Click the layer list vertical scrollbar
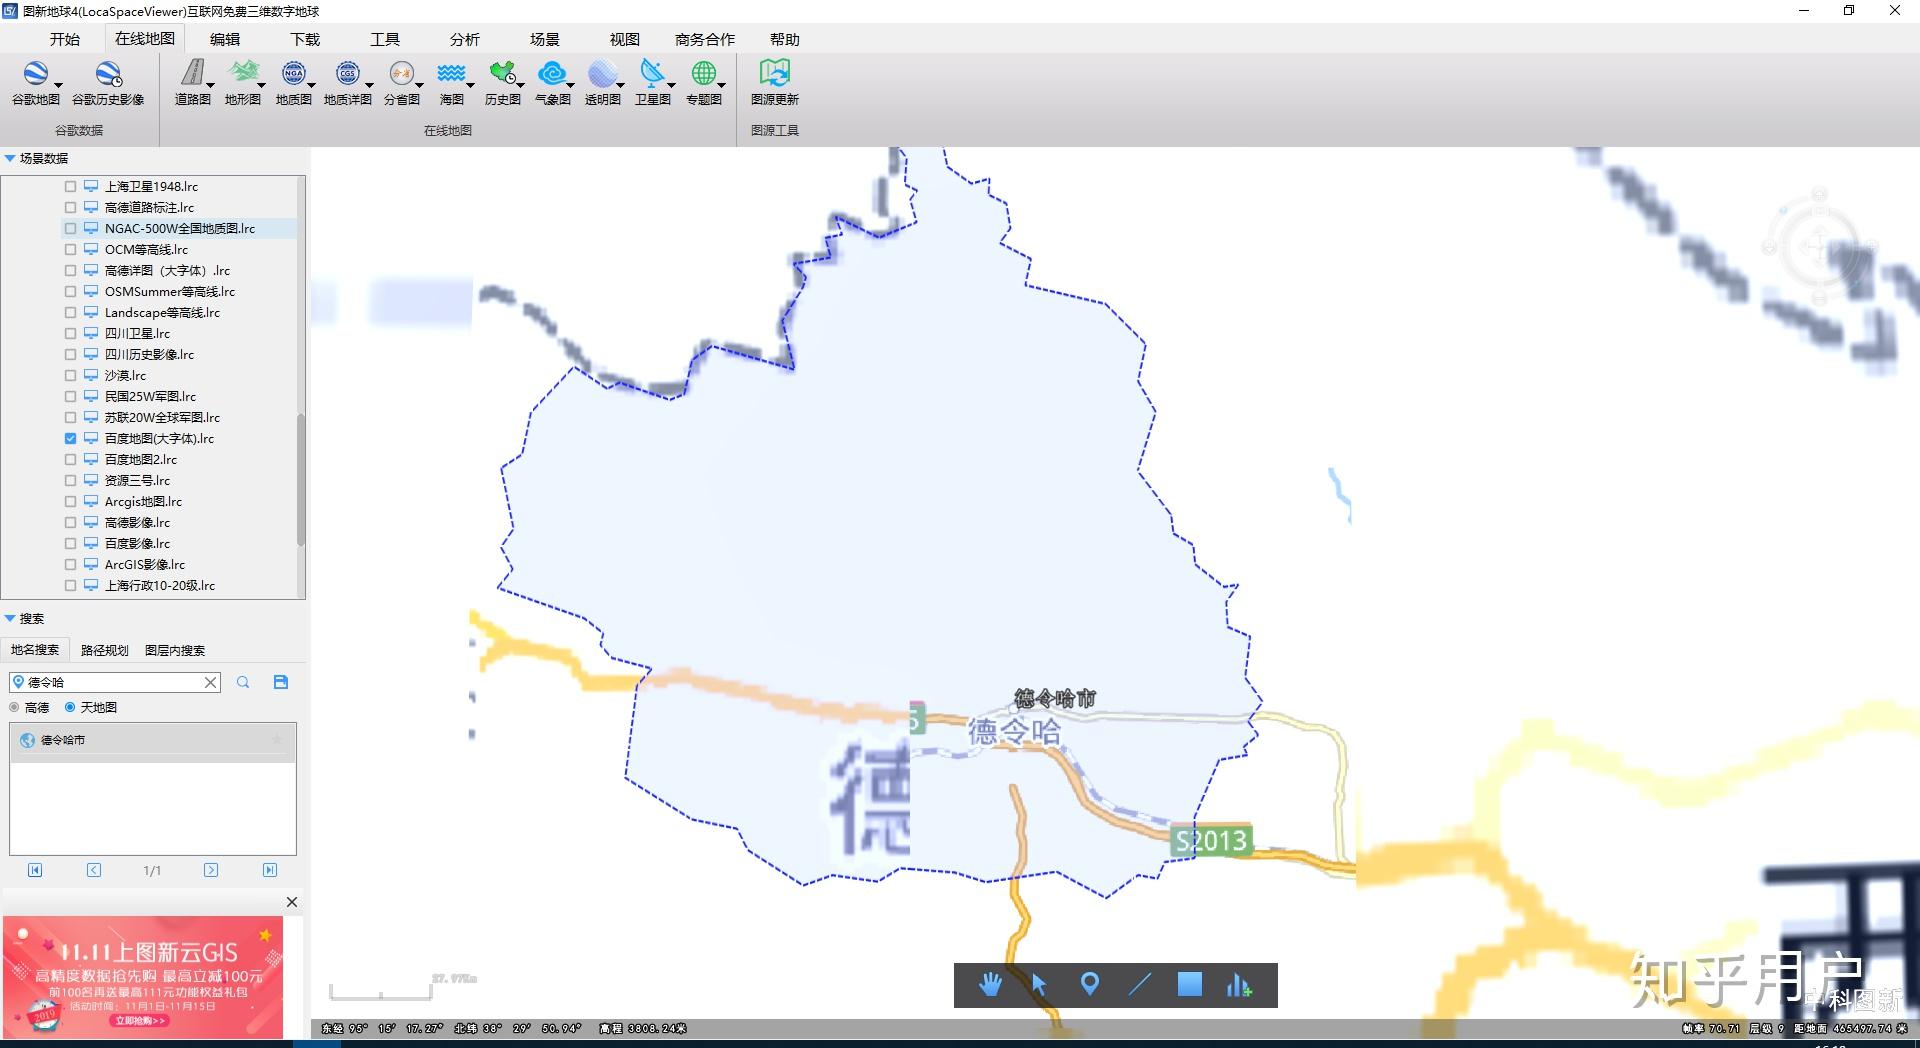 coord(301,480)
